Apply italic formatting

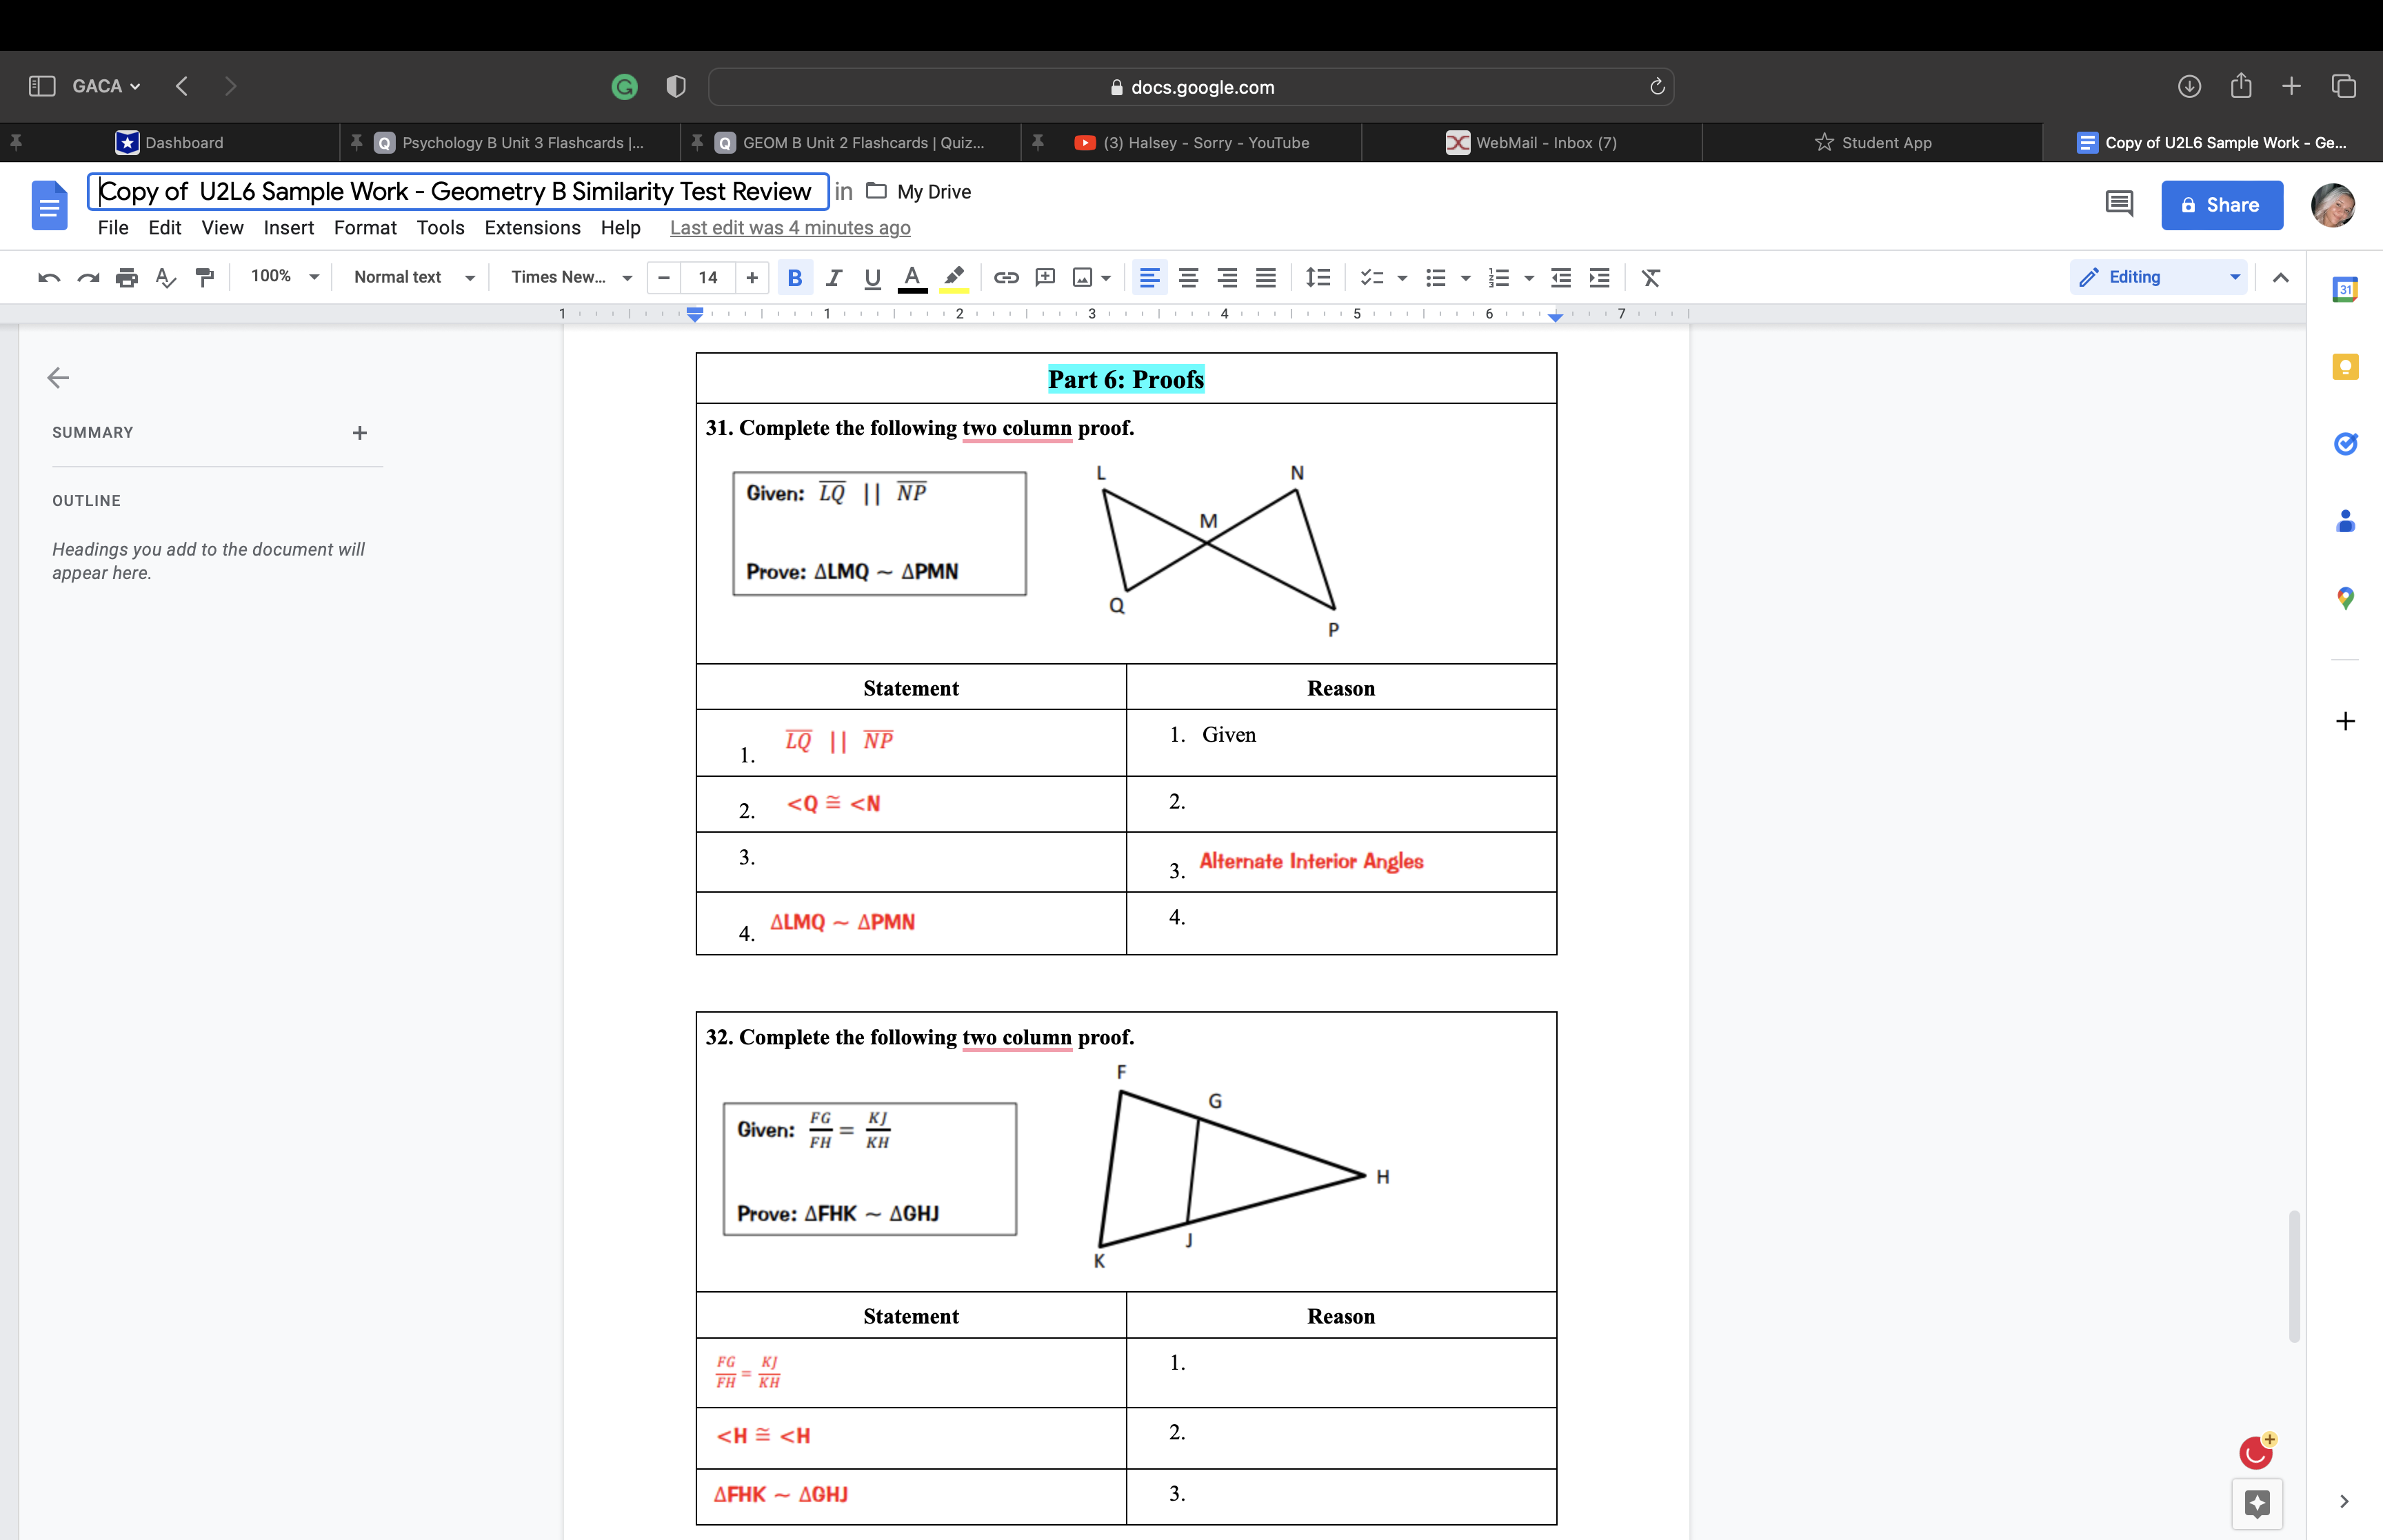point(834,277)
